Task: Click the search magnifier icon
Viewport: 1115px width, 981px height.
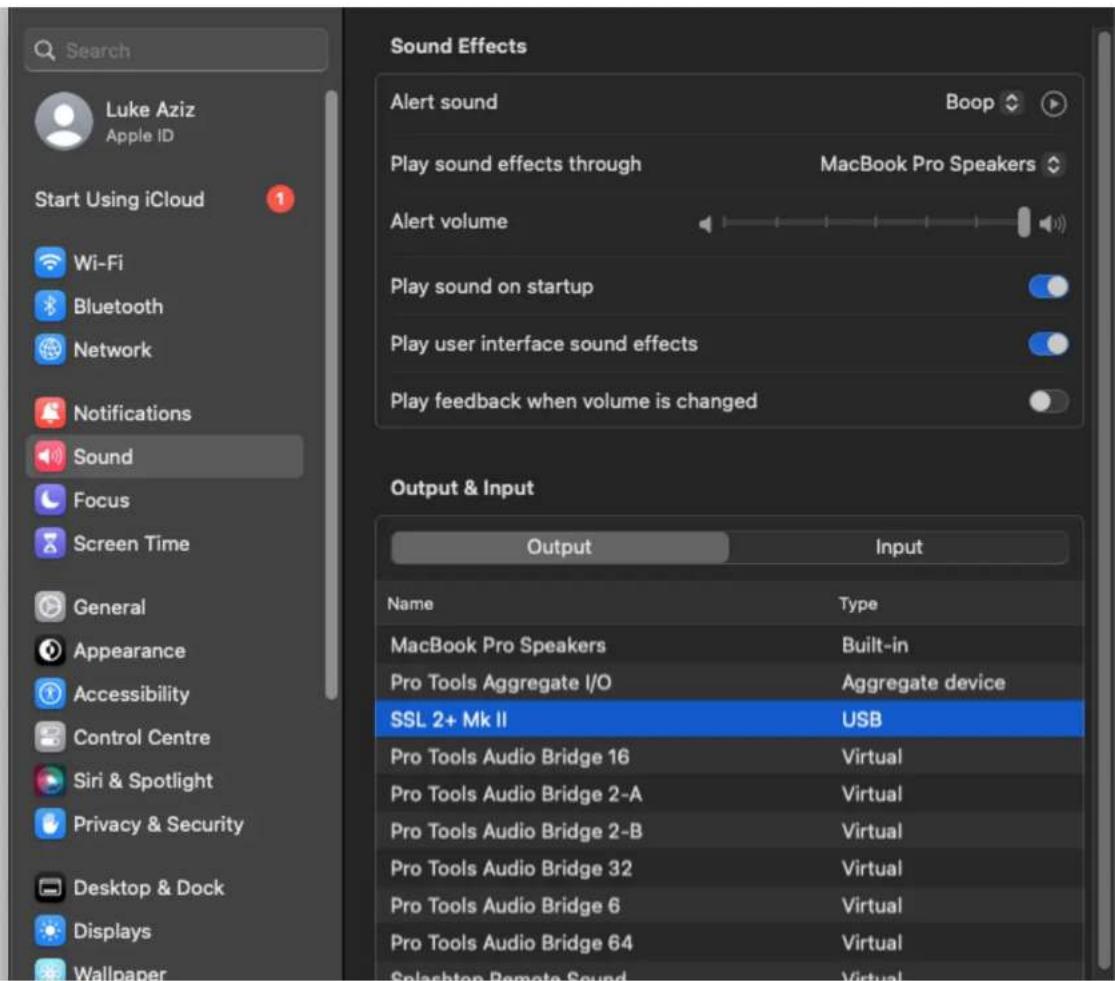Action: (x=45, y=50)
